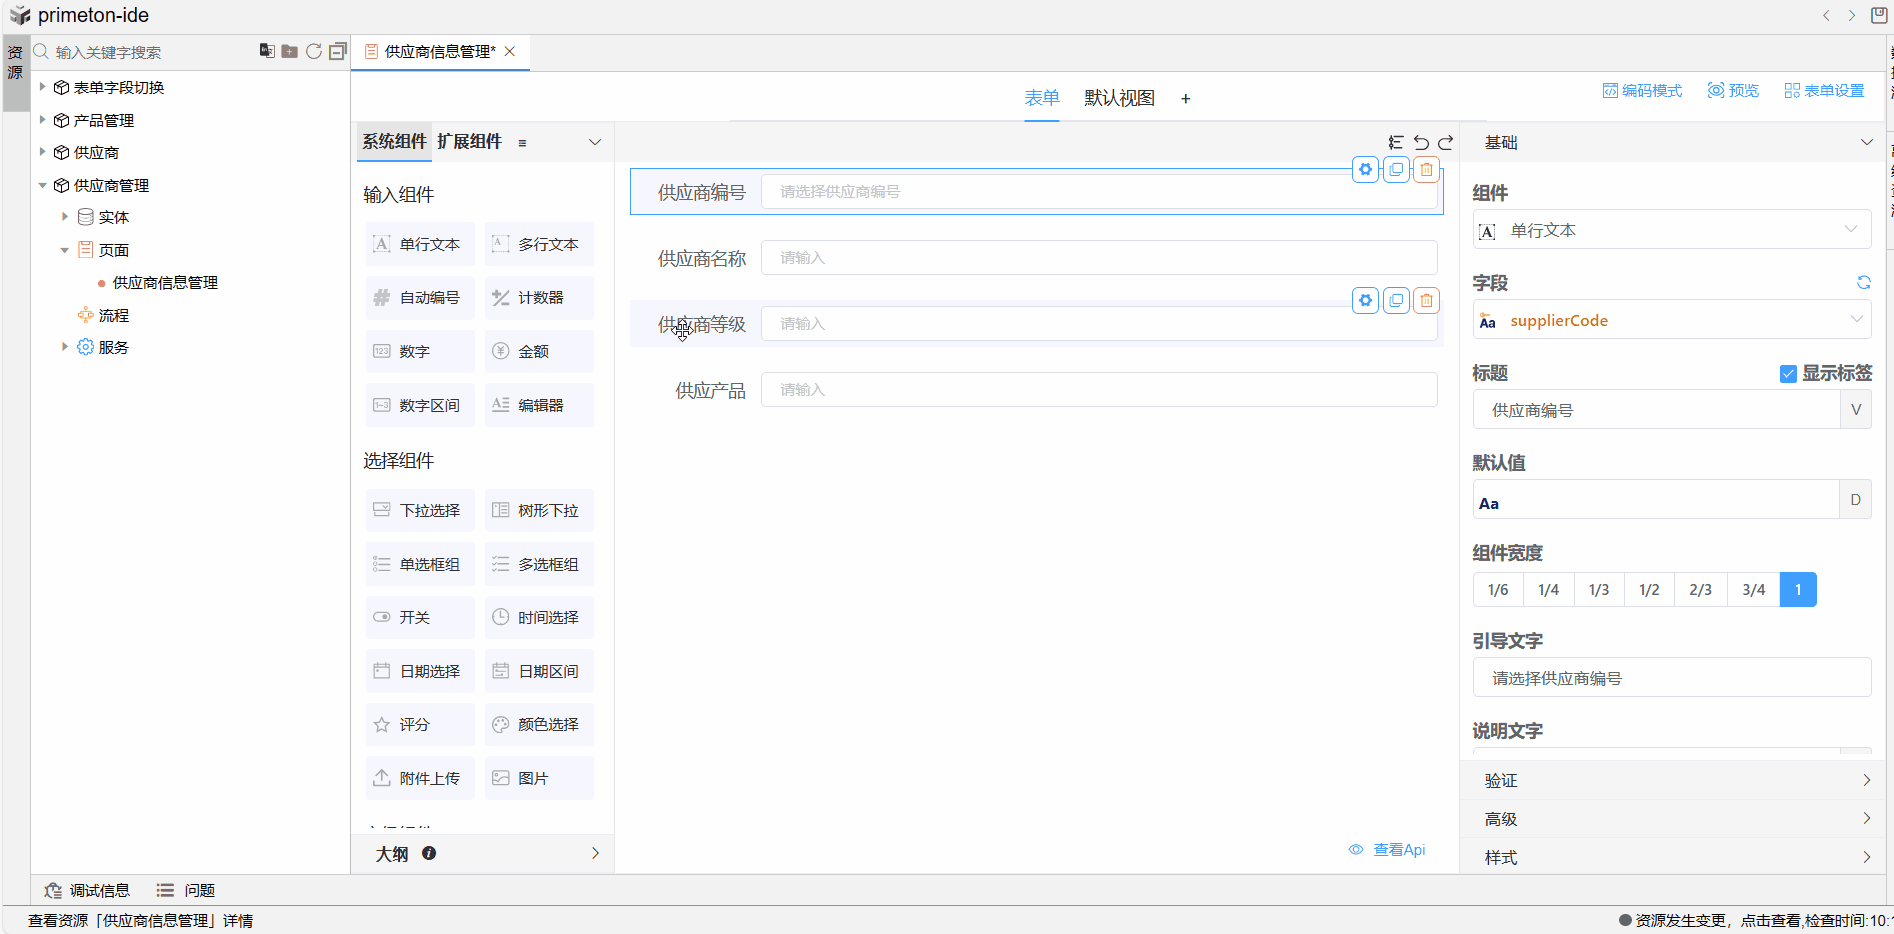Click the 引导文字 input field

point(1671,678)
